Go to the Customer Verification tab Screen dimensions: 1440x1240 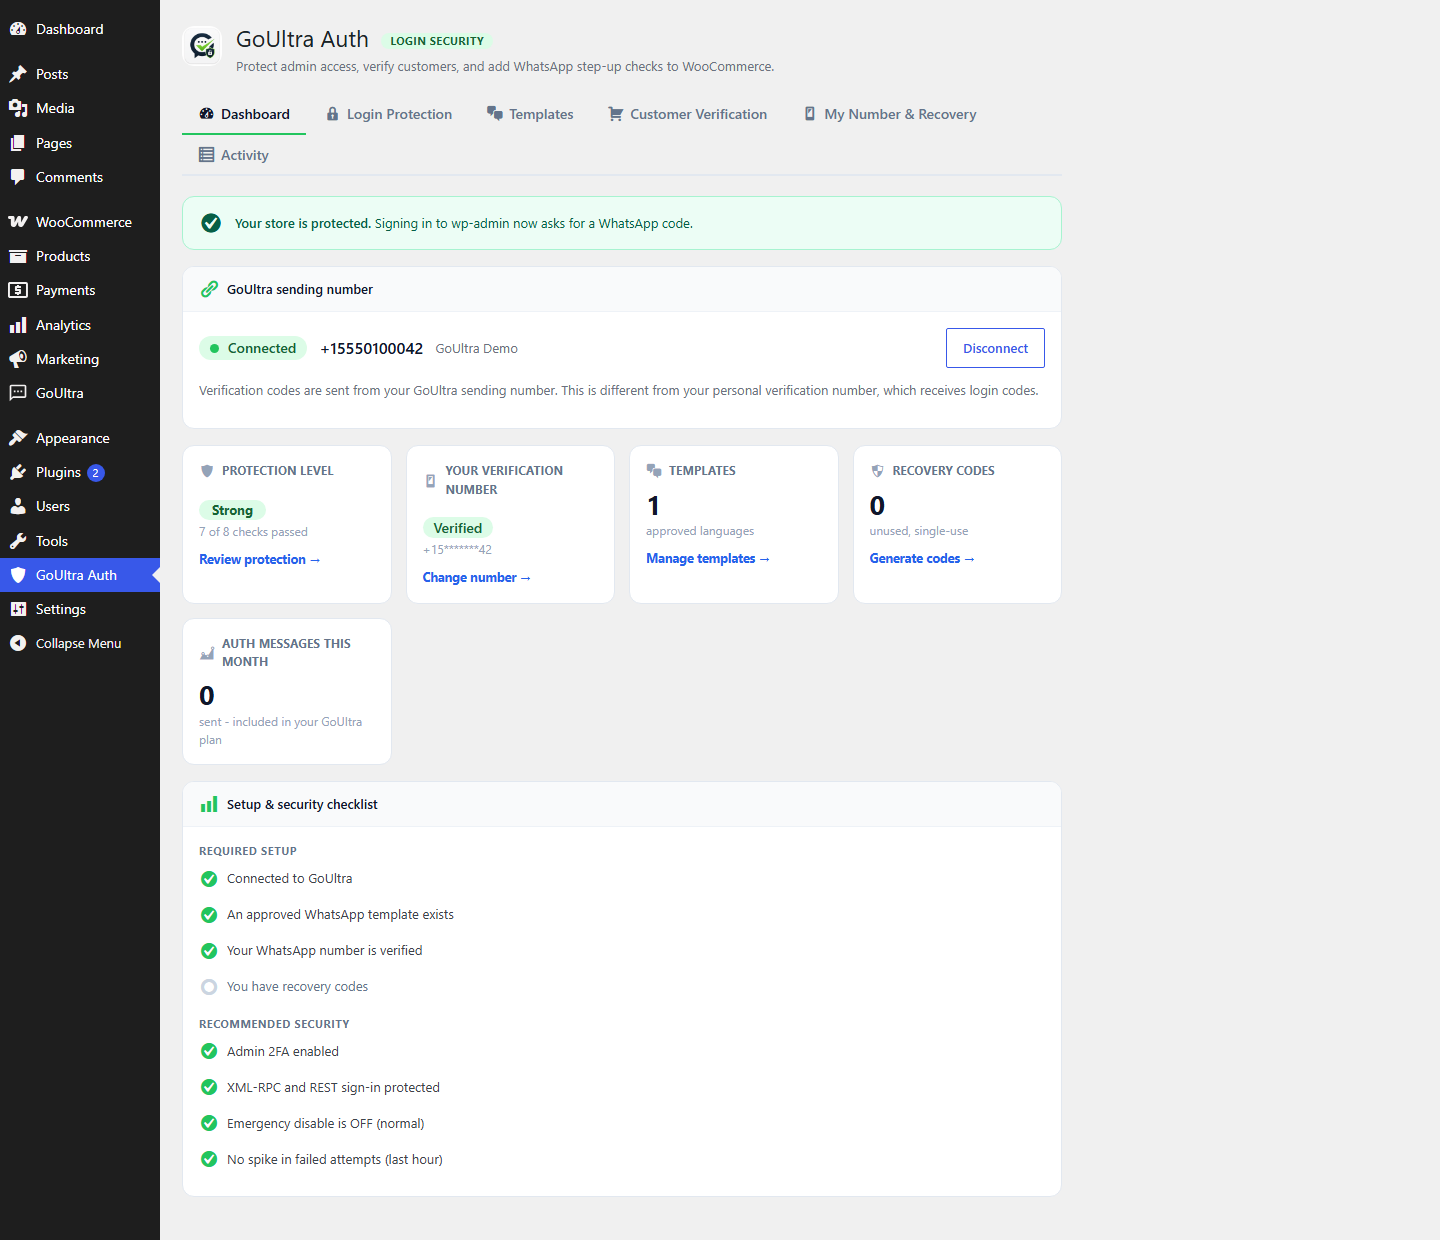[688, 114]
